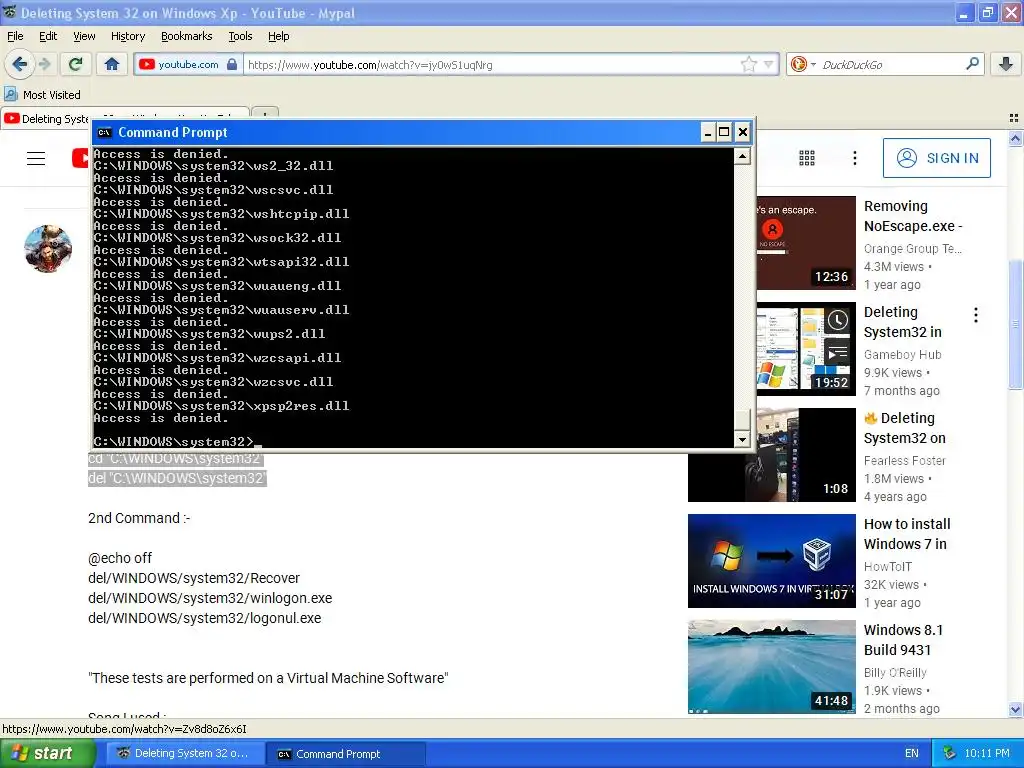
Task: Click the Orange Group channel name
Action: [x=912, y=249]
